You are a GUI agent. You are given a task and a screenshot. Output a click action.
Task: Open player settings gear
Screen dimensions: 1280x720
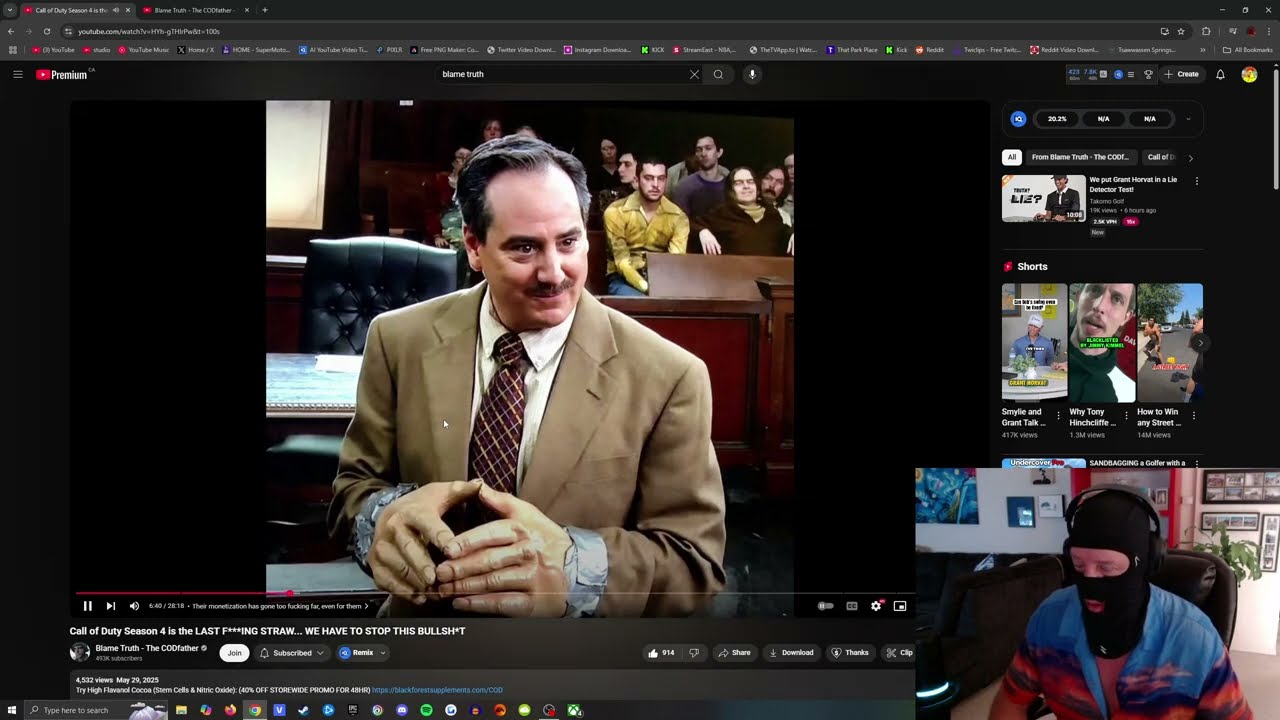pyautogui.click(x=876, y=606)
